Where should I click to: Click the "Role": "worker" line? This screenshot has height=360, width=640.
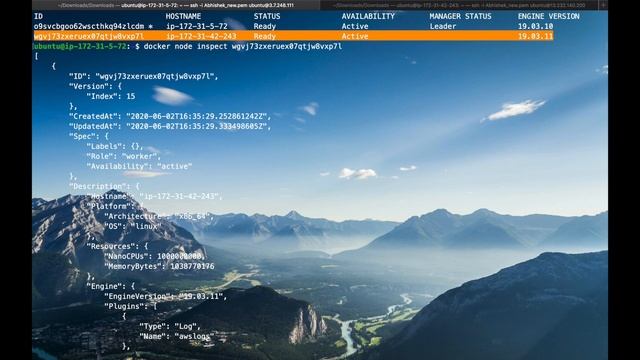pyautogui.click(x=124, y=156)
